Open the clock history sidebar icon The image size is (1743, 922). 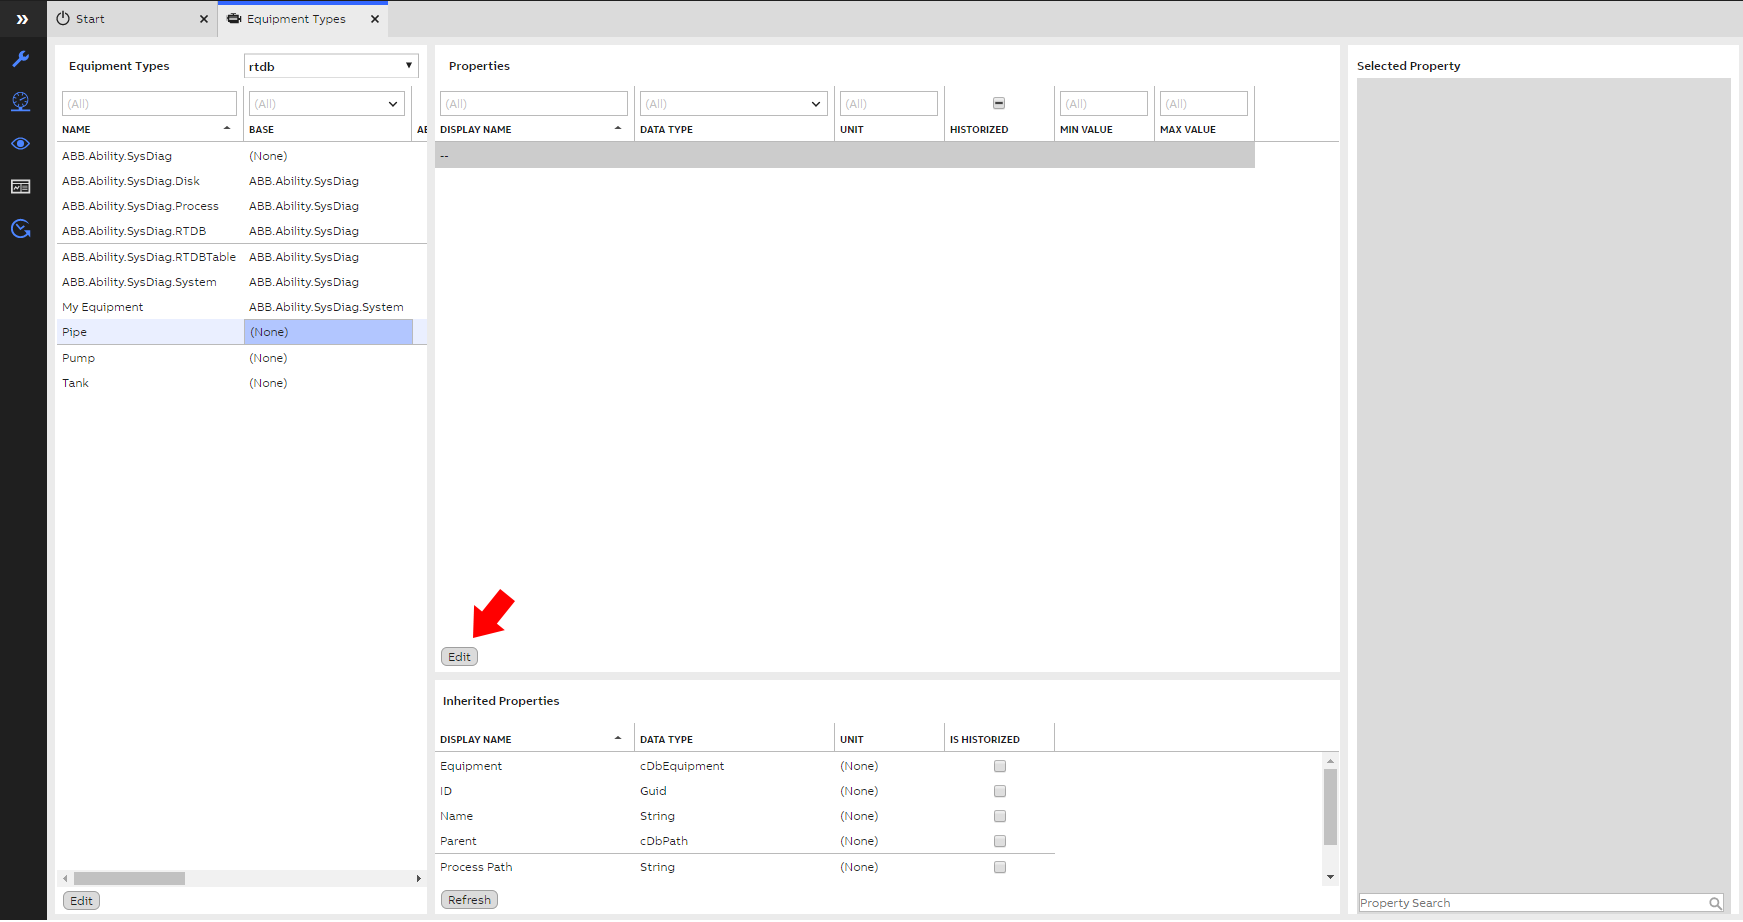click(x=21, y=229)
